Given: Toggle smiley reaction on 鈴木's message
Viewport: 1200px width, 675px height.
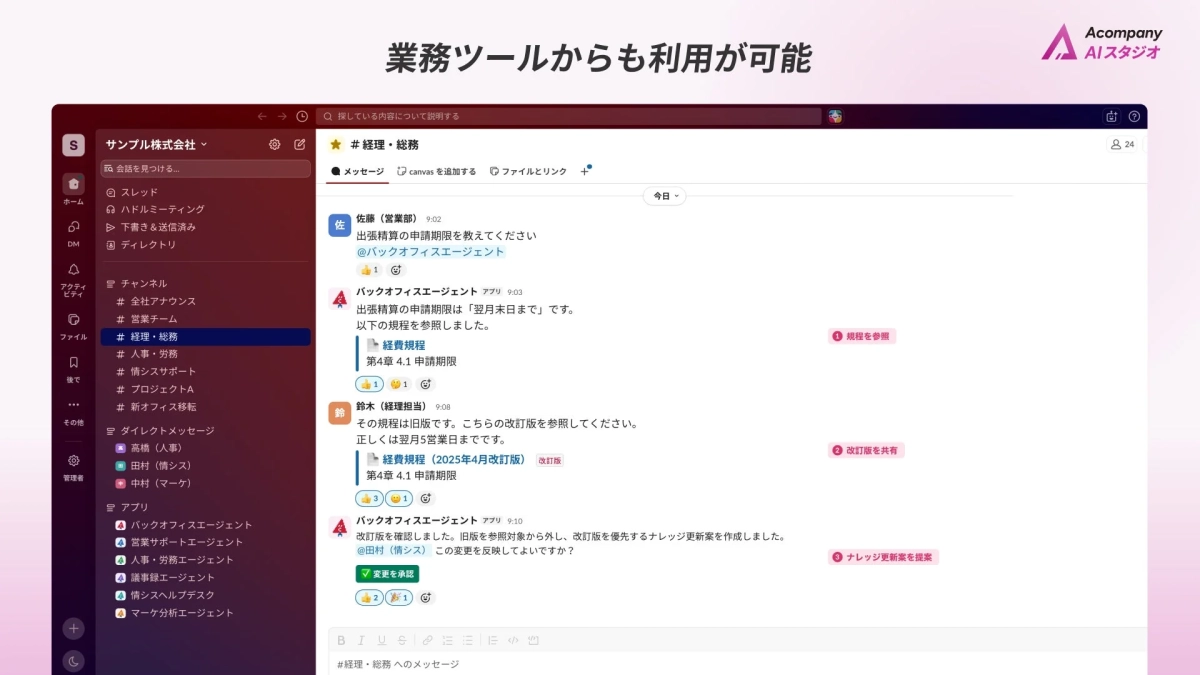Looking at the screenshot, I should 399,498.
